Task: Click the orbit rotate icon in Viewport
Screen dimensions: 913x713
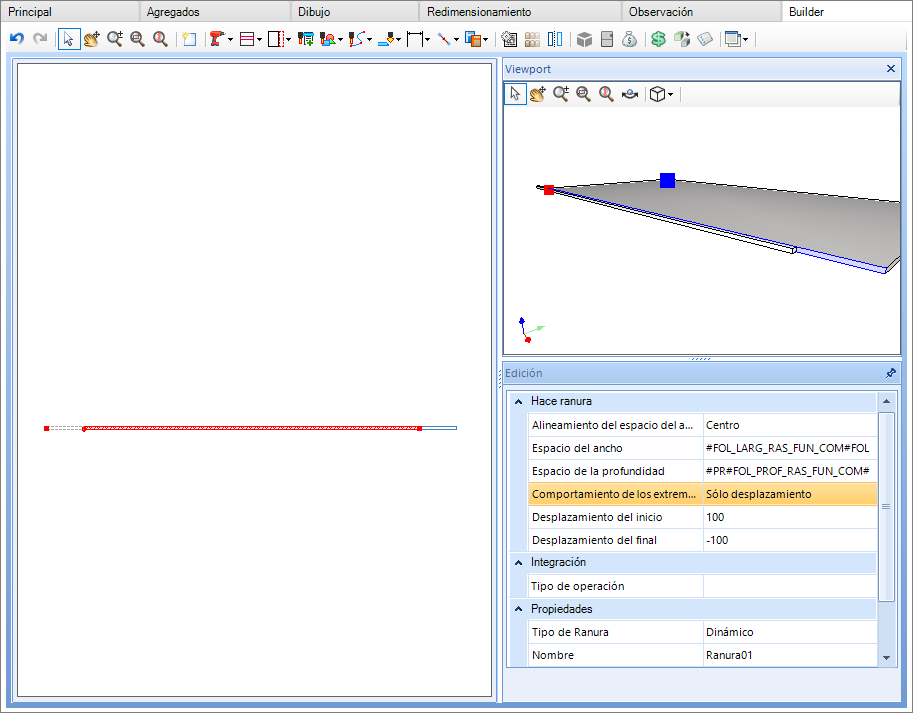Action: pos(629,94)
